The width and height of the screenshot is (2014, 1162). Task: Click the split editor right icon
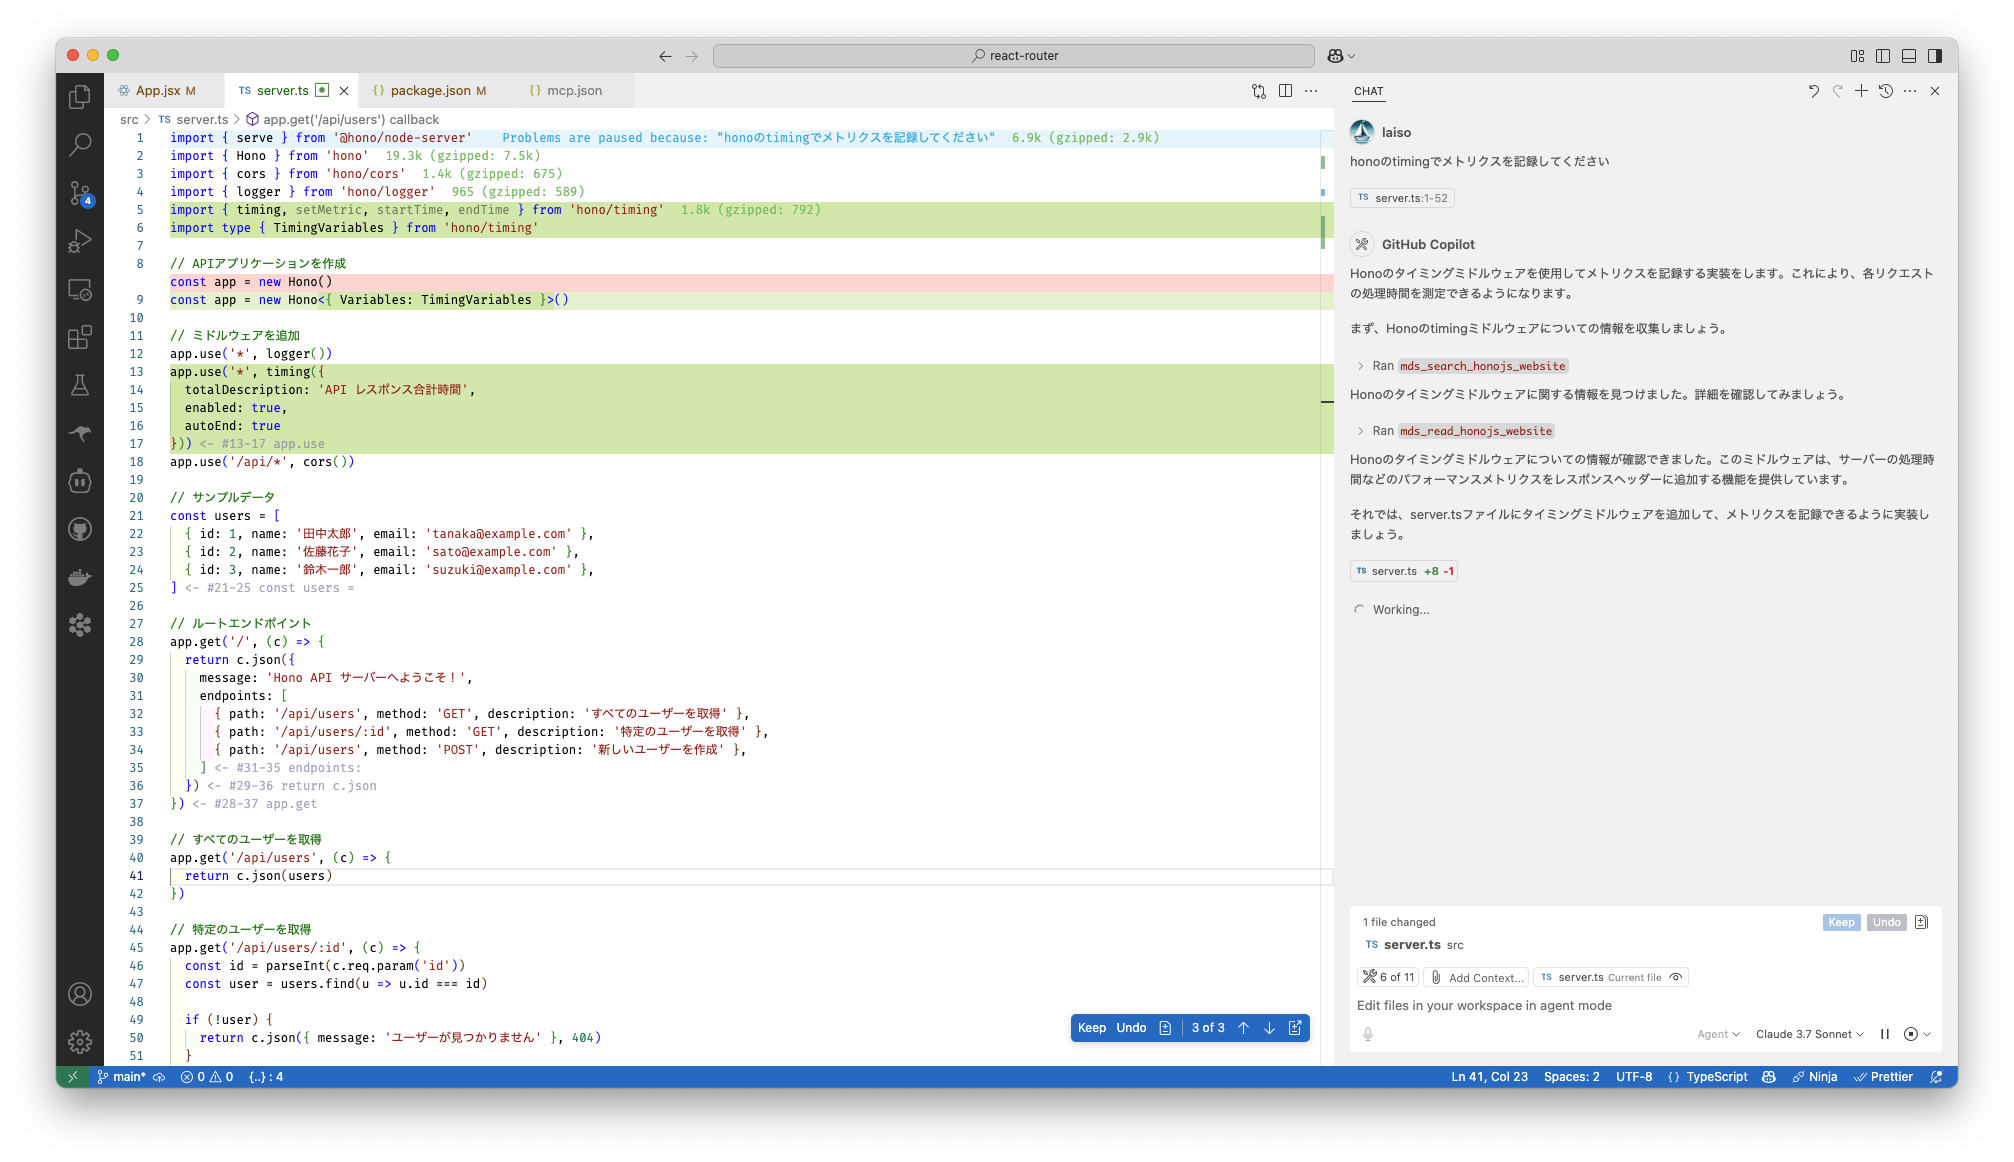pyautogui.click(x=1285, y=91)
